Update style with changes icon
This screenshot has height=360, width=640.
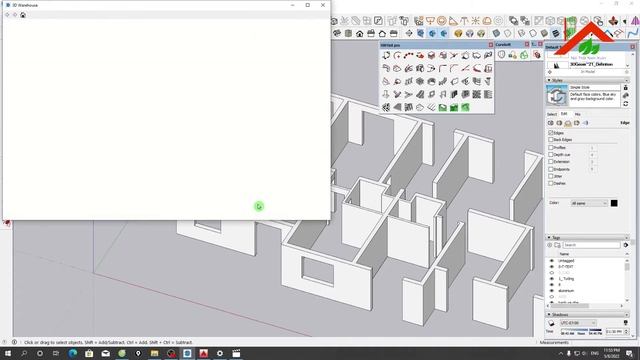coord(626,104)
